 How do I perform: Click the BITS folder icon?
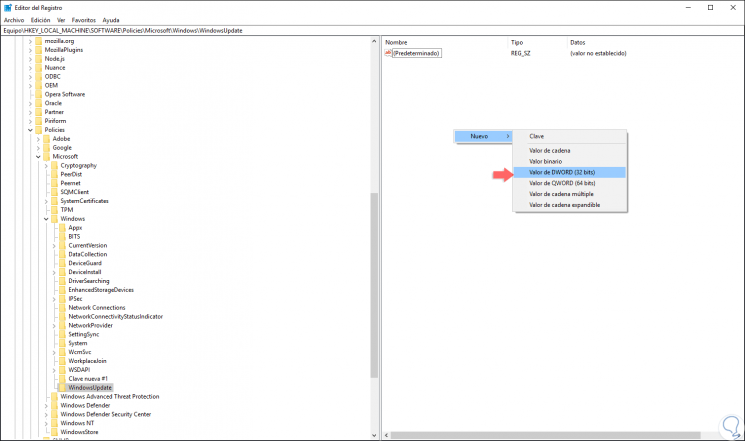62,236
